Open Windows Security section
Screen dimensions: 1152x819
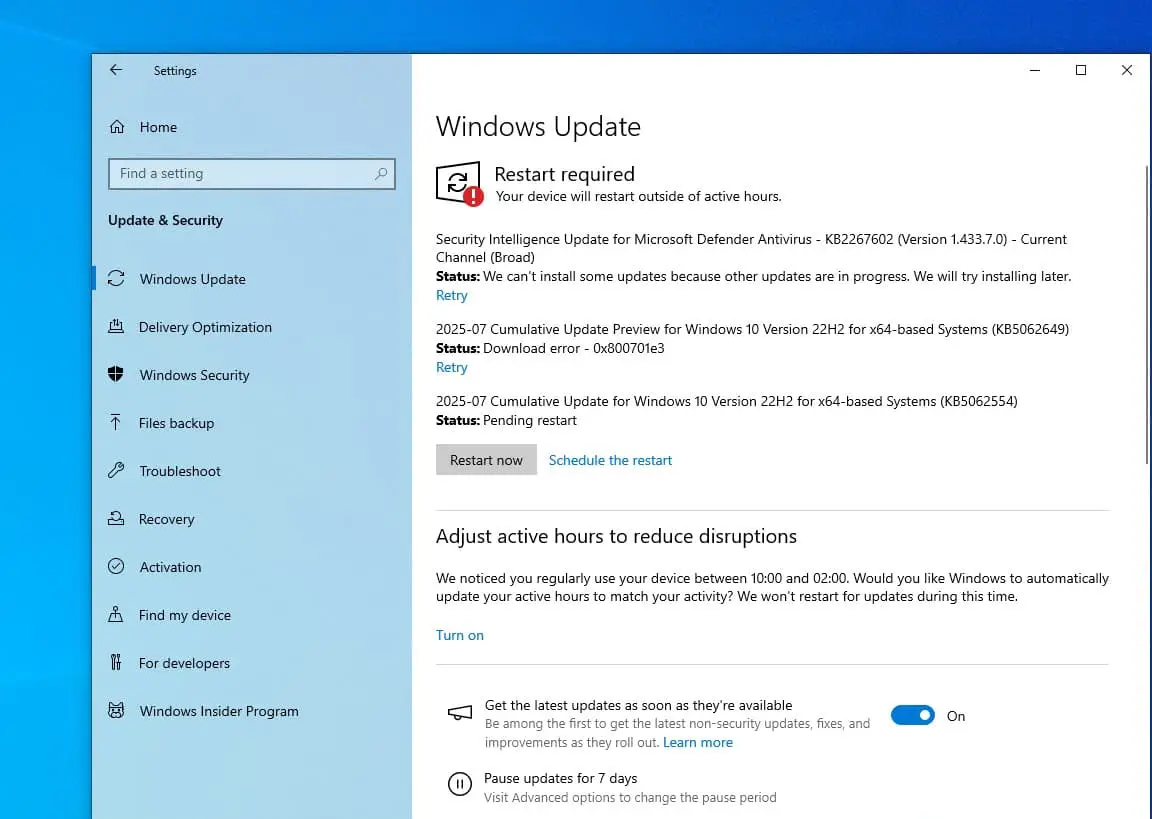click(195, 375)
